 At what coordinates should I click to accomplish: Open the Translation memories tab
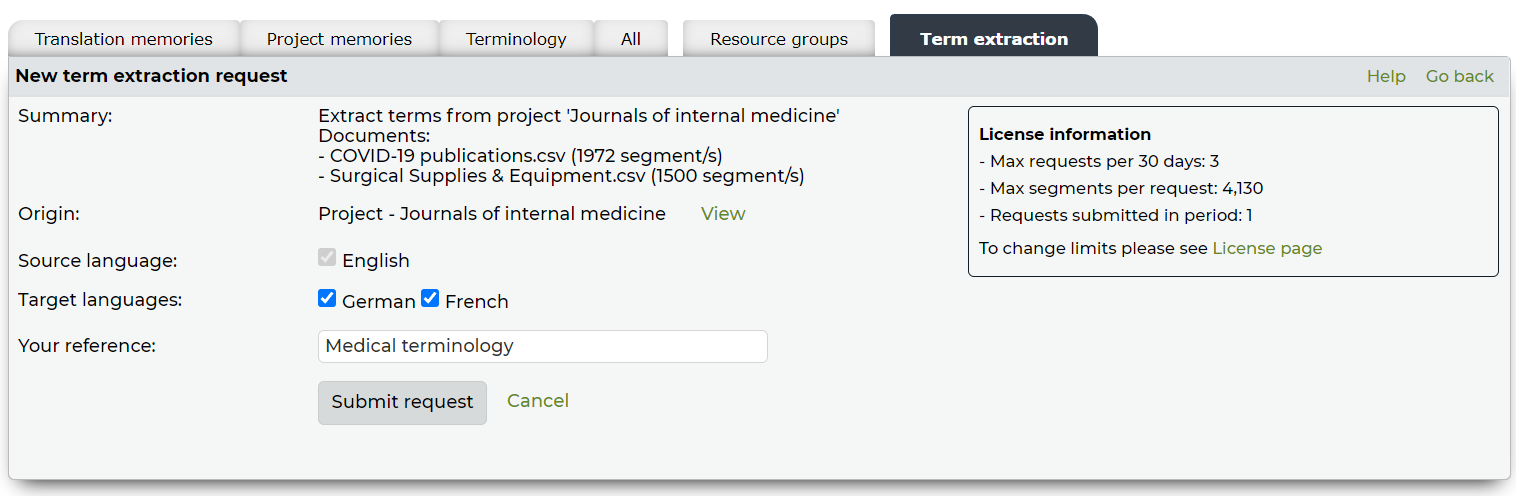tap(123, 39)
